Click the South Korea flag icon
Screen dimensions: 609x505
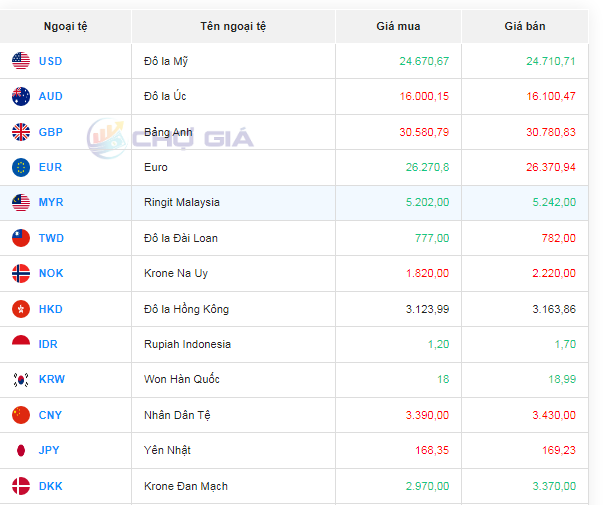coord(21,379)
